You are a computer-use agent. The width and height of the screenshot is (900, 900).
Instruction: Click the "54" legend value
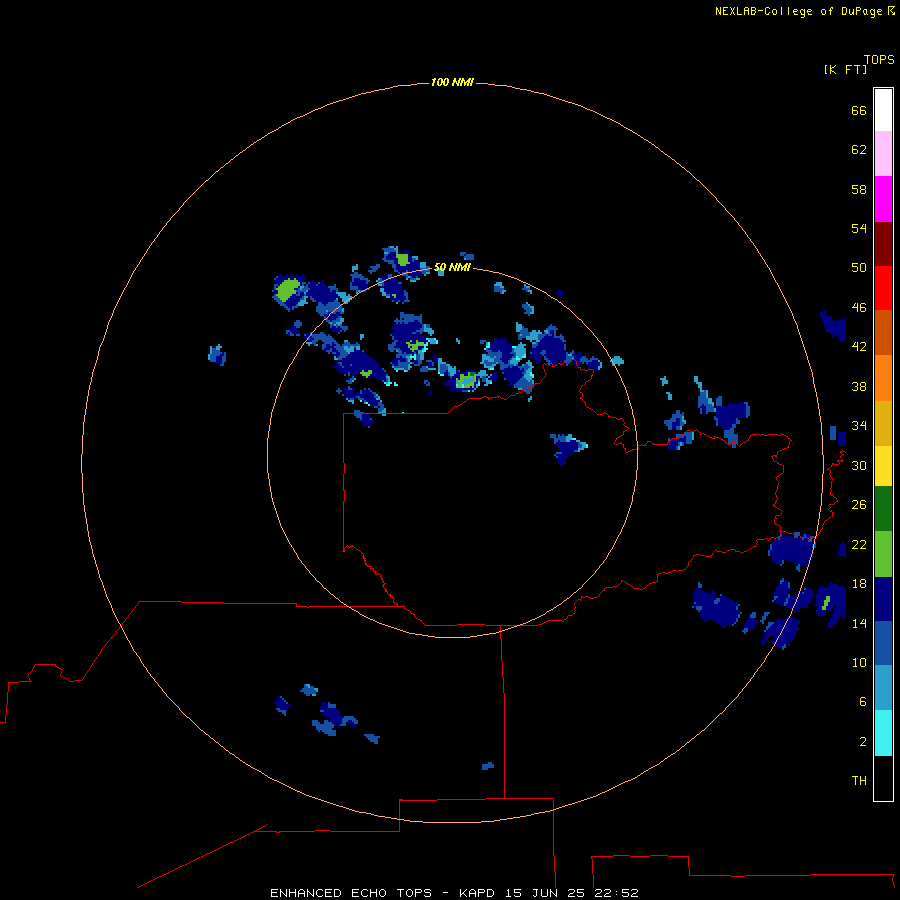859,228
